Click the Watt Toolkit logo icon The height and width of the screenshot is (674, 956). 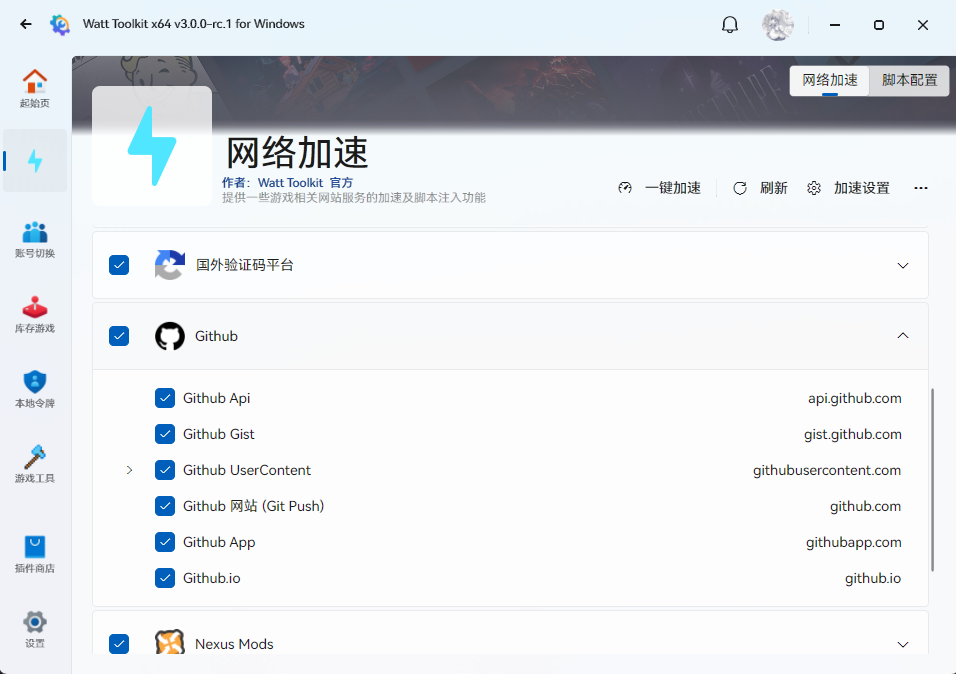pyautogui.click(x=60, y=24)
